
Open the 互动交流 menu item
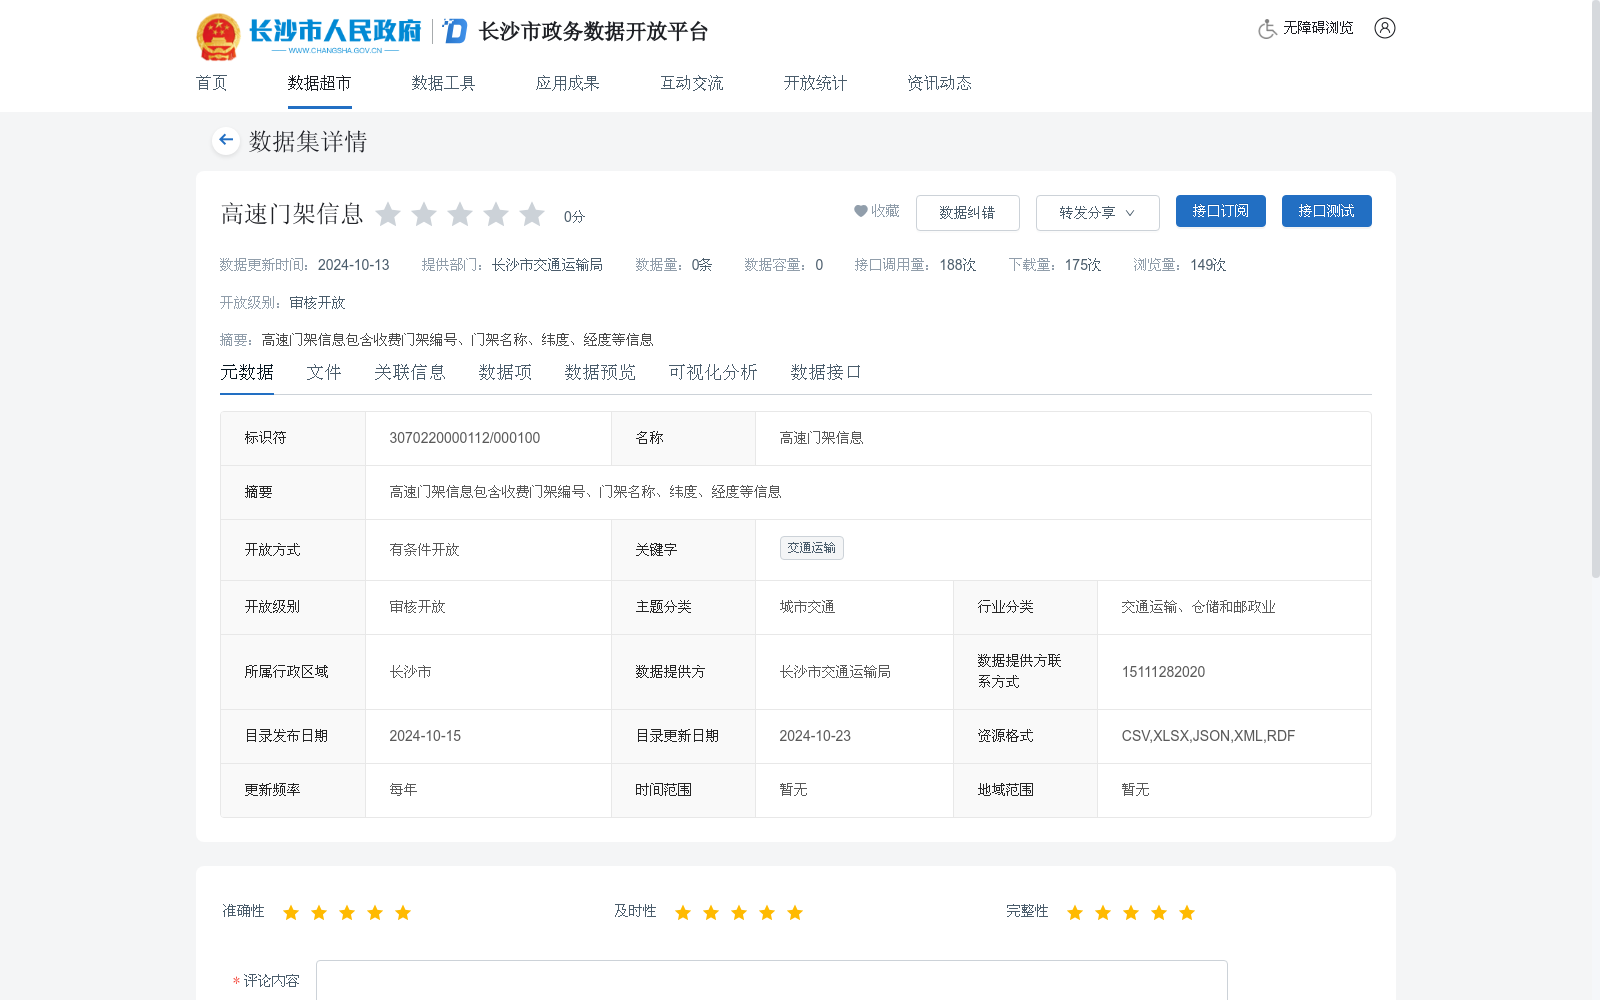690,83
